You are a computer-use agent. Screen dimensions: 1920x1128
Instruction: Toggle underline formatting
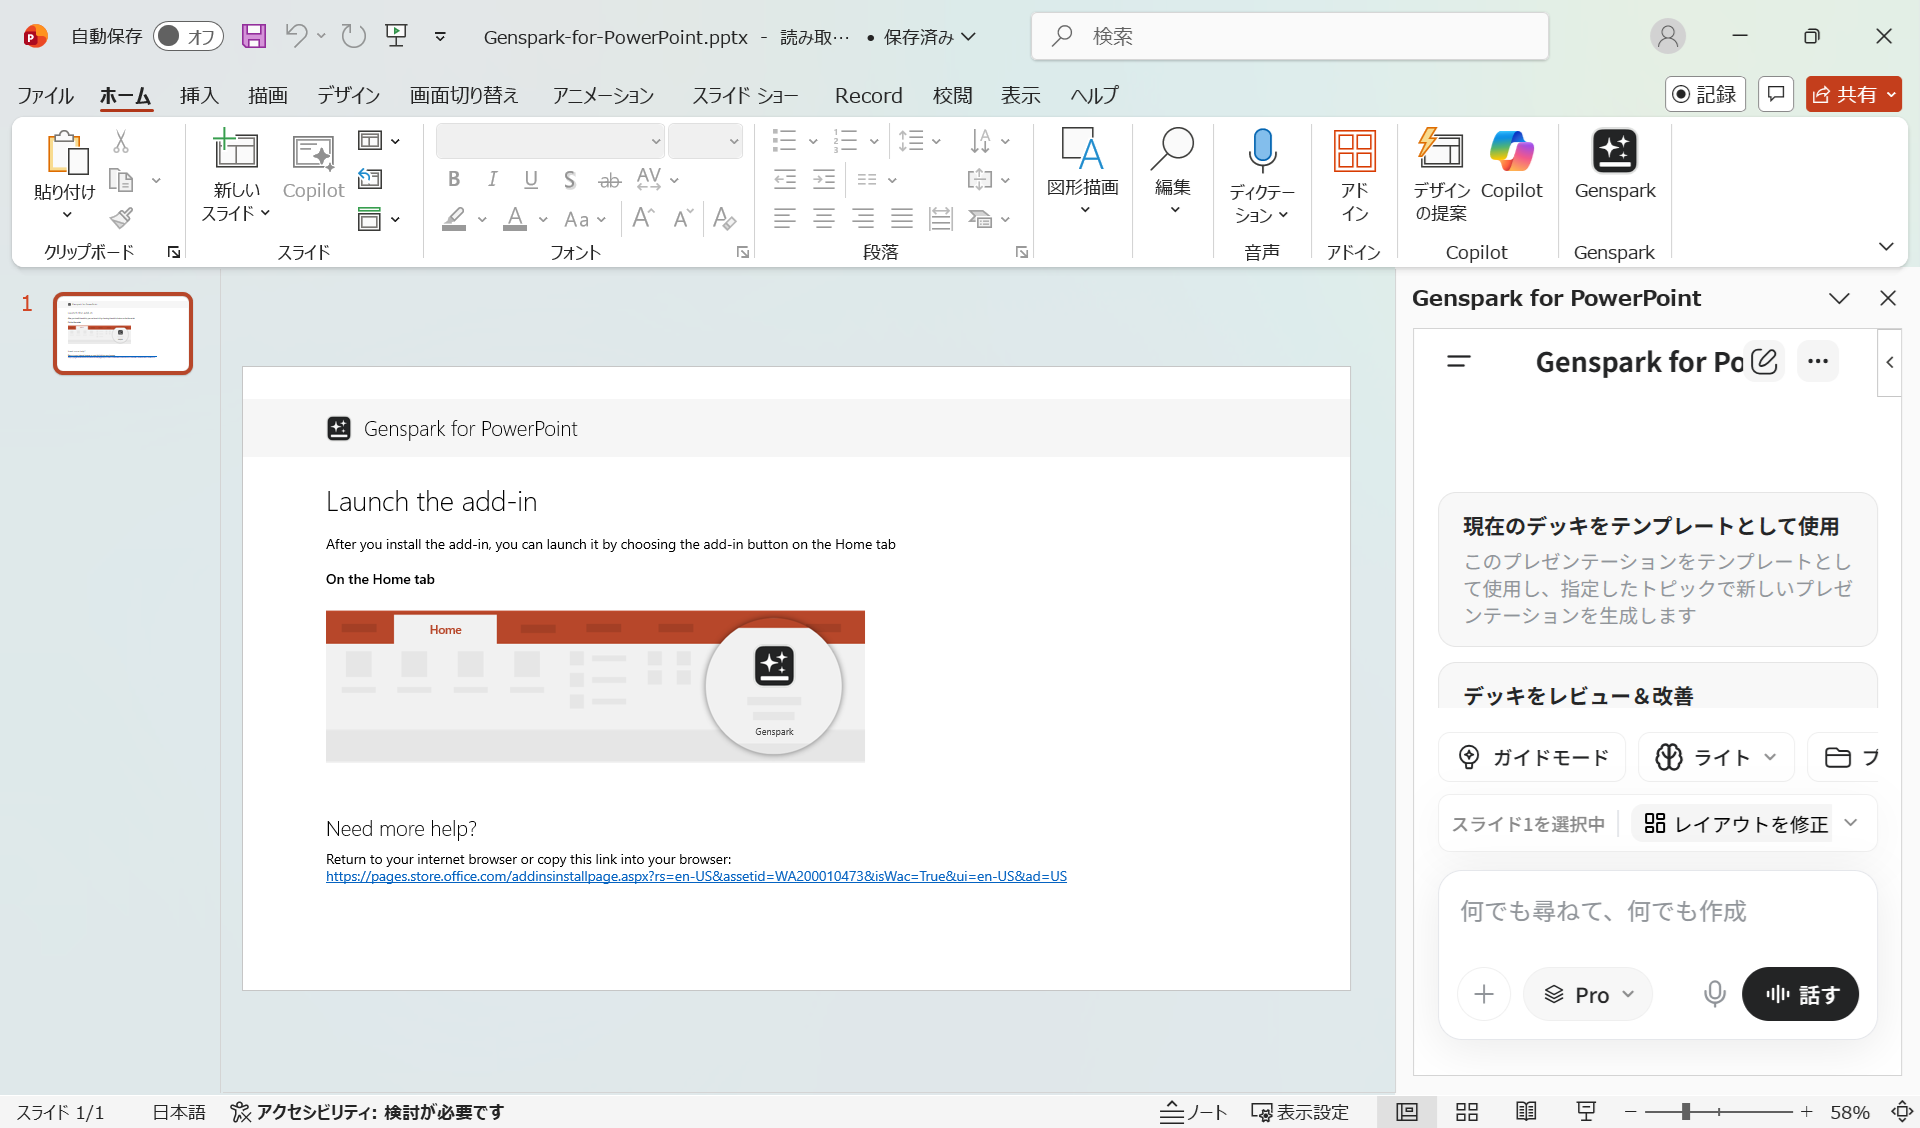[x=531, y=179]
